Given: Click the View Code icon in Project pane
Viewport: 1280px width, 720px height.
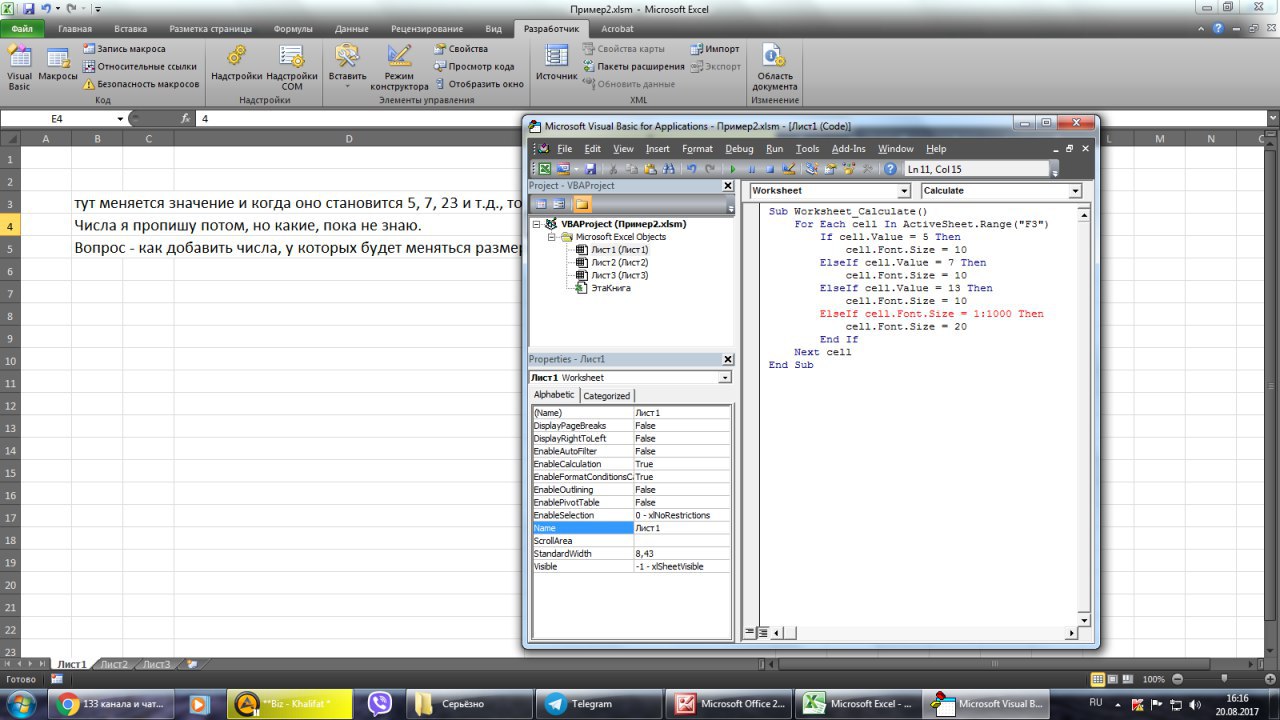Looking at the screenshot, I should 542,204.
